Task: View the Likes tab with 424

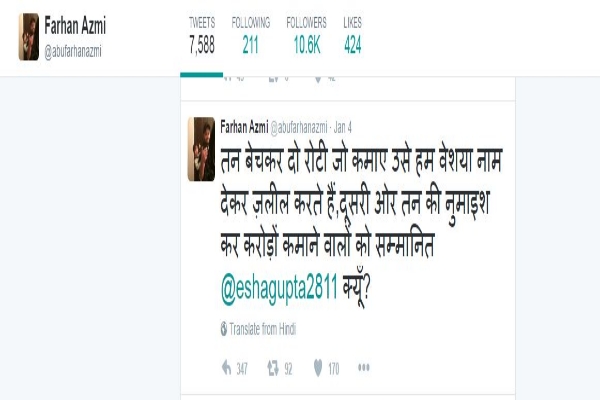Action: (352, 36)
